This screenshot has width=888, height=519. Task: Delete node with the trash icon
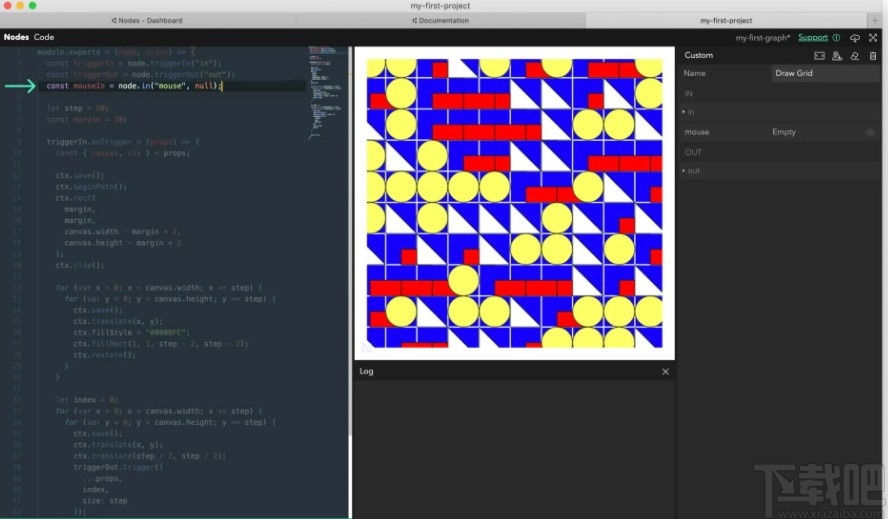pos(873,56)
